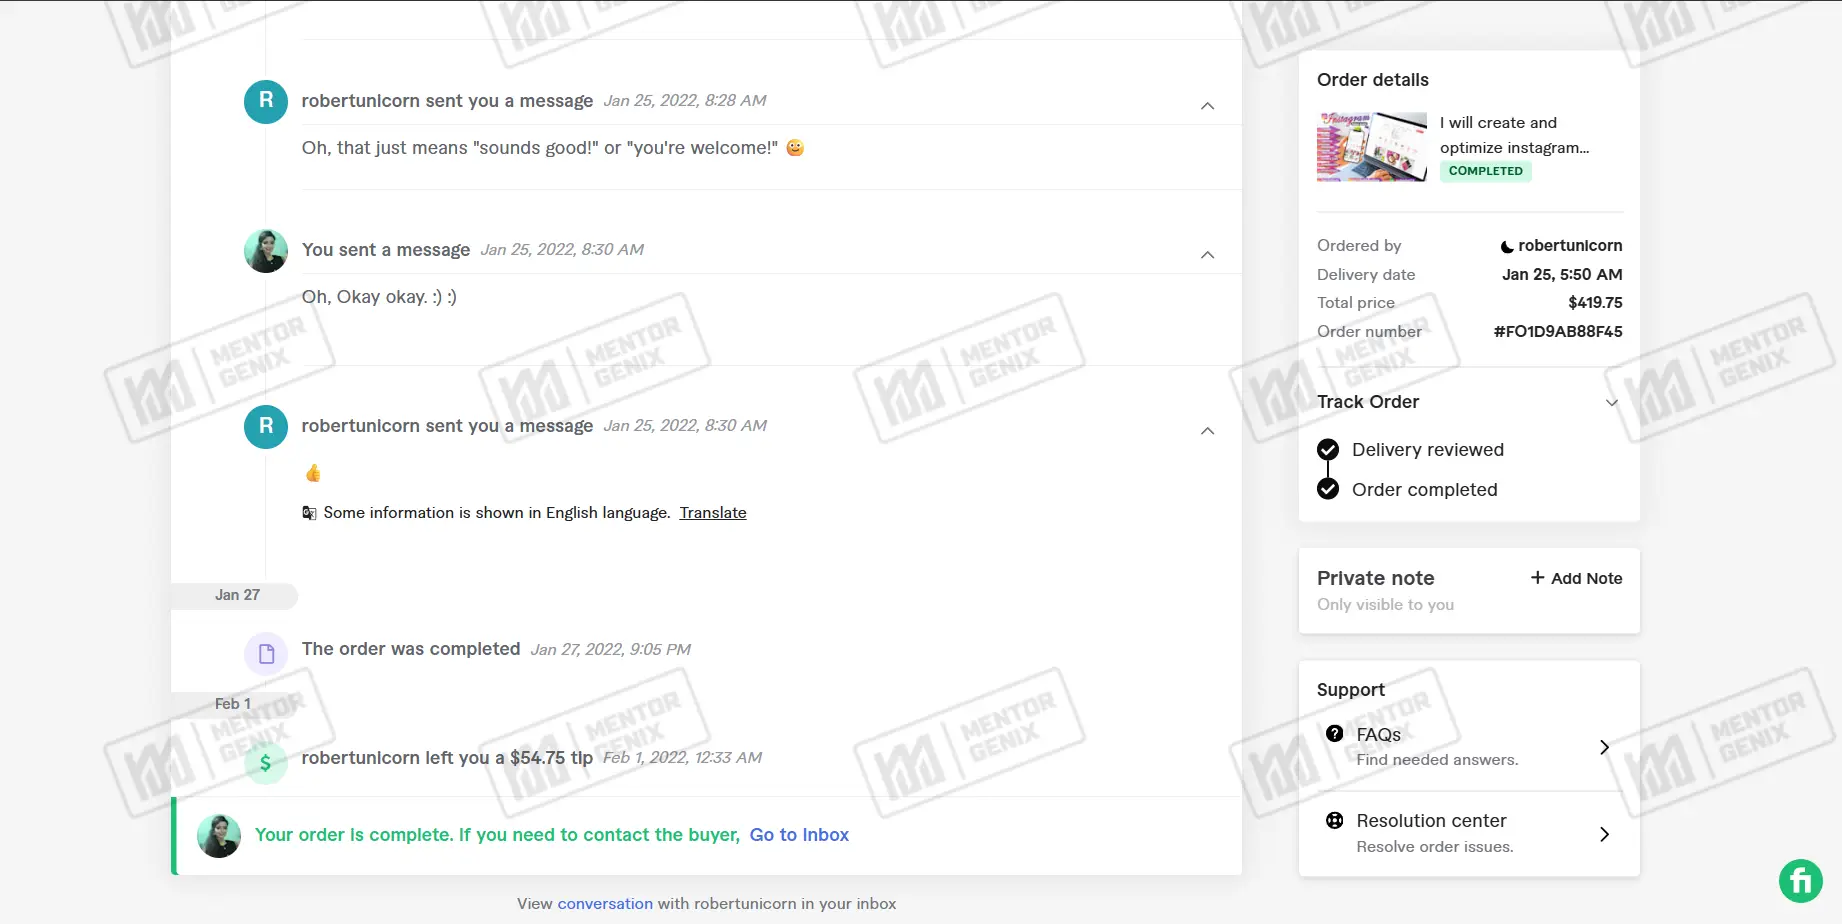This screenshot has height=924, width=1842.
Task: Collapse the thumbs-up message from robertunicorn
Action: tap(1208, 431)
